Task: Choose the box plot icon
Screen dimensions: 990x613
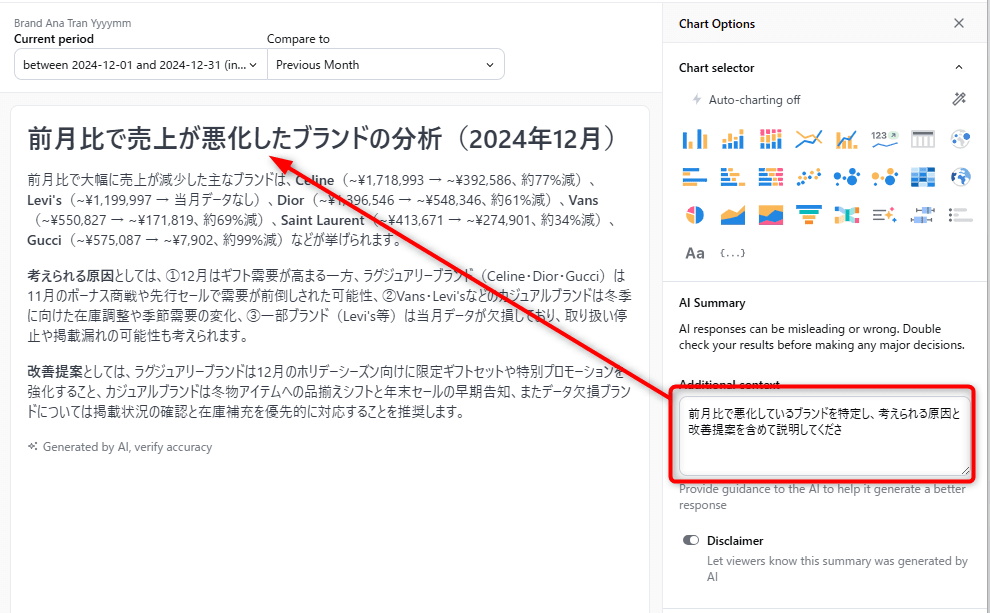Action: (922, 215)
